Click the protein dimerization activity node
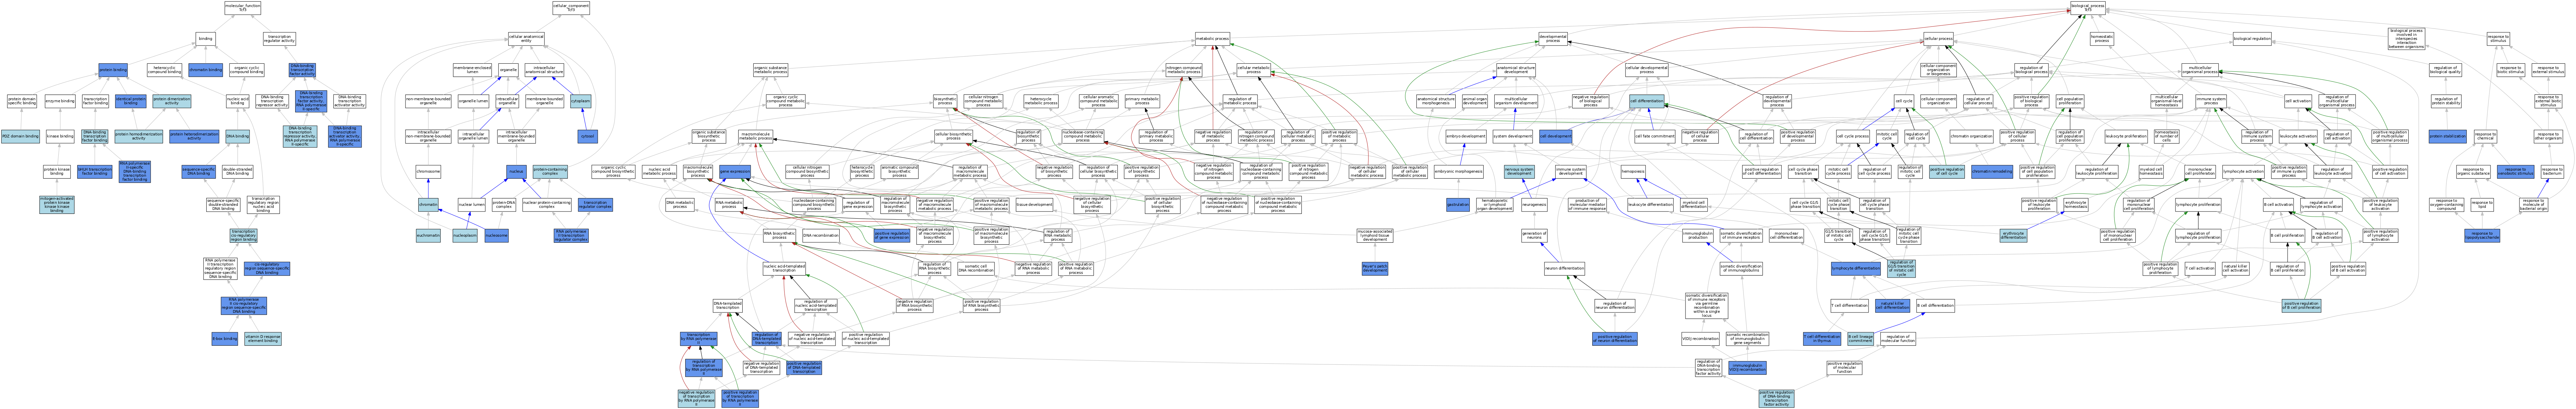Viewport: 2576px width, 409px height. pyautogui.click(x=172, y=101)
